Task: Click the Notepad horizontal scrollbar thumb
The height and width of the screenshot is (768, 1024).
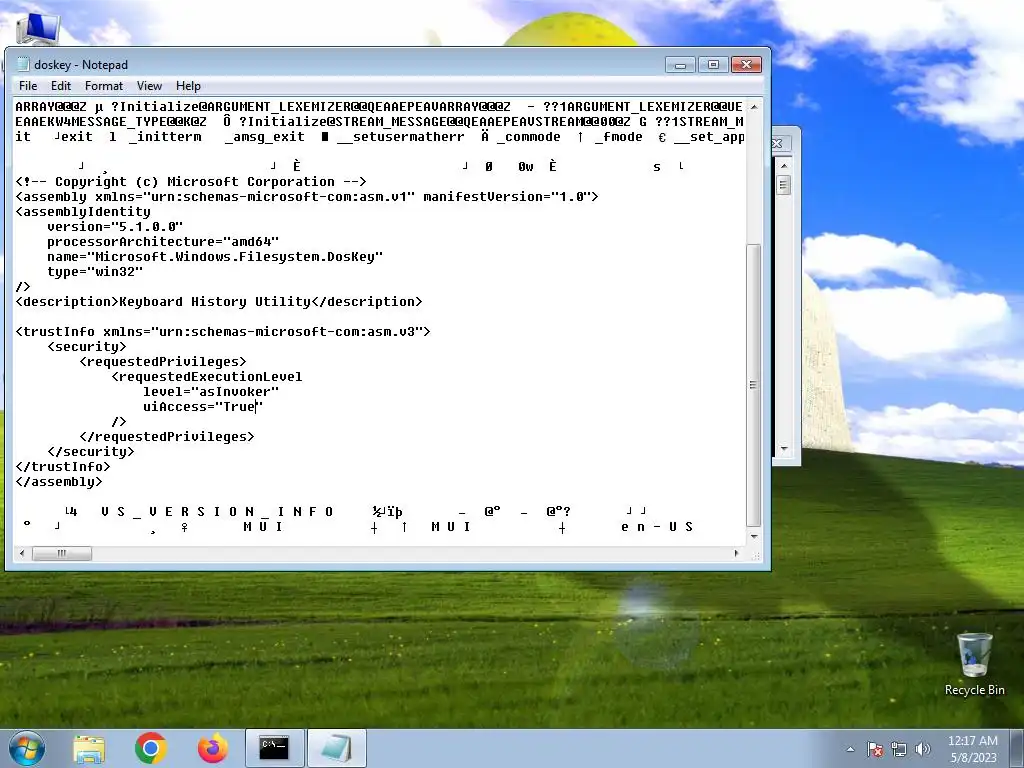Action: tap(62, 553)
